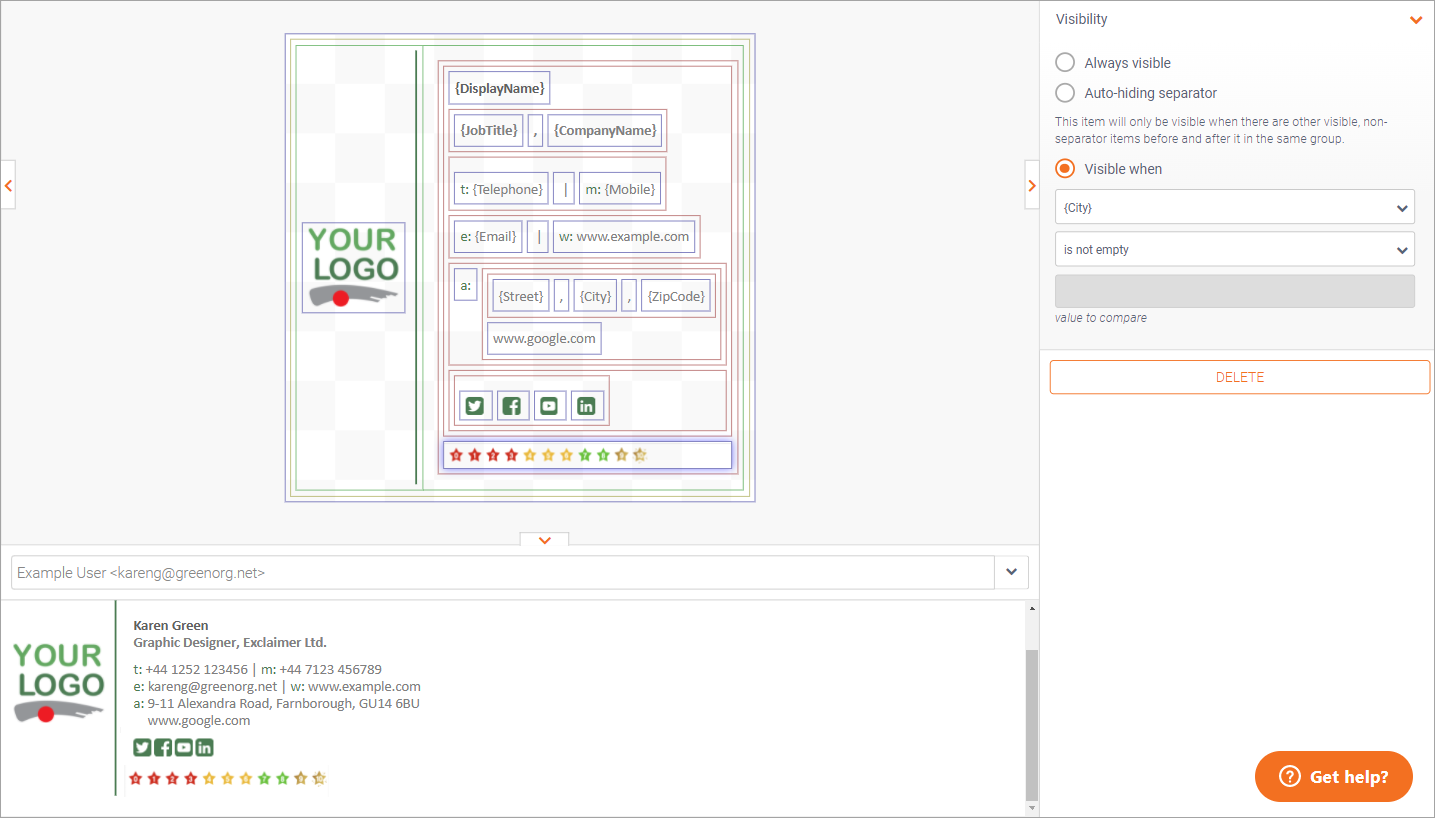Click the YOUR LOGO image in the designer
Screen dimensions: 1435x818
tap(353, 267)
